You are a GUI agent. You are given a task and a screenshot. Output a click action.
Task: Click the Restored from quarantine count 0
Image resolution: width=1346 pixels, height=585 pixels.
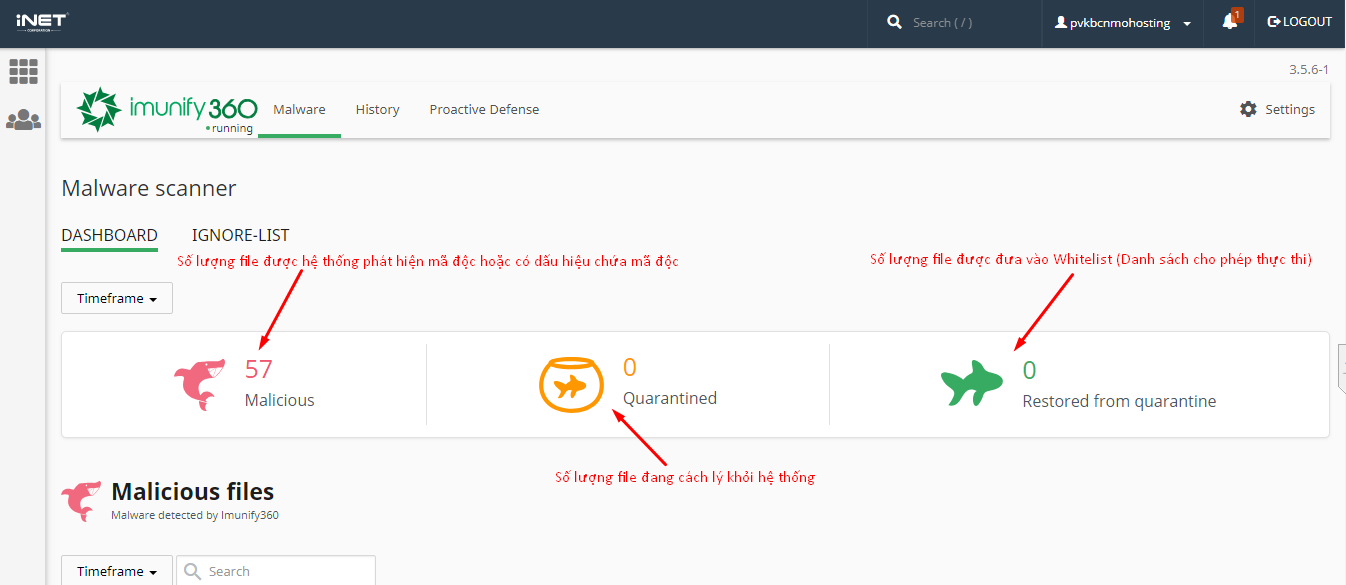1029,370
